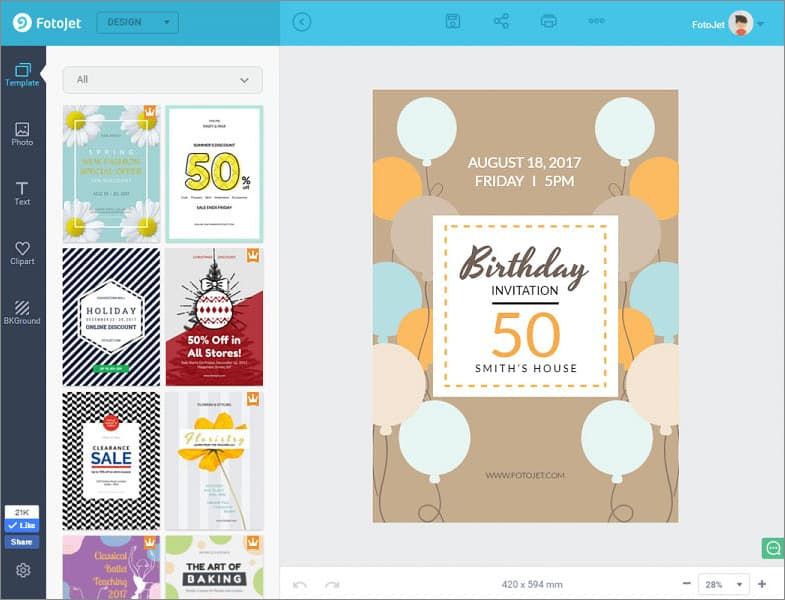The width and height of the screenshot is (785, 600).
Task: Select the AUGUST 18, 2017 date text
Action: [x=524, y=162]
